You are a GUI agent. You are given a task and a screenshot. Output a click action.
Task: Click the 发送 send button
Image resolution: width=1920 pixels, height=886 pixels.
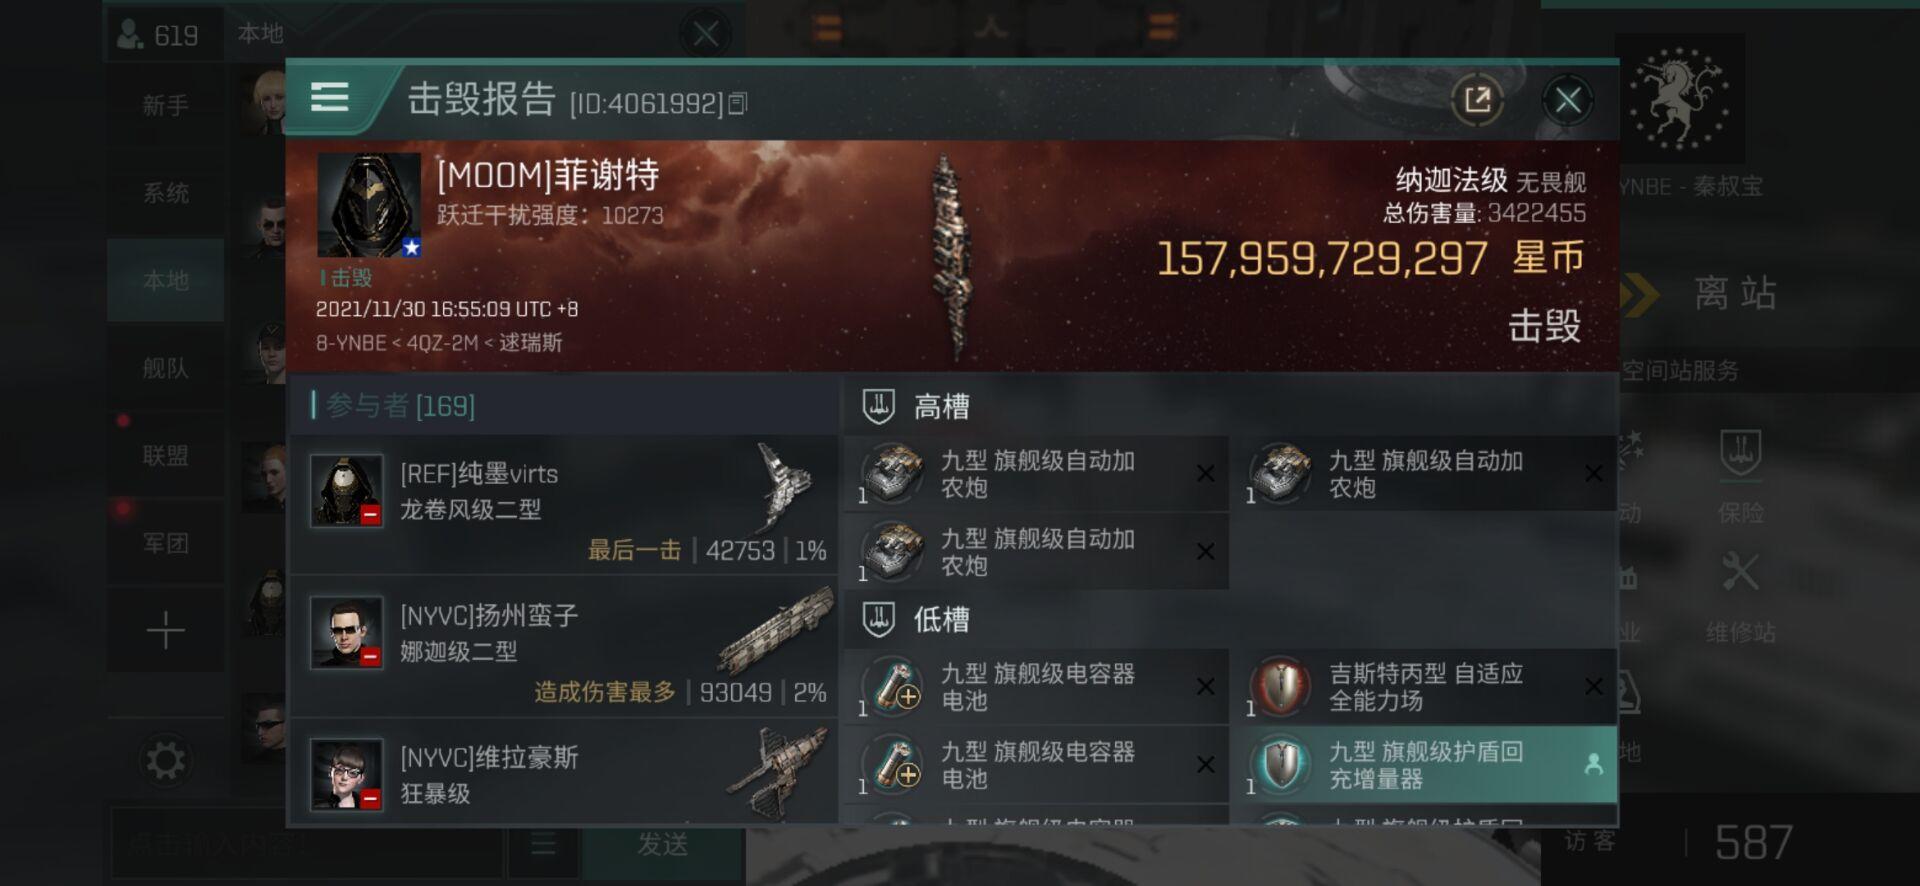(x=662, y=845)
